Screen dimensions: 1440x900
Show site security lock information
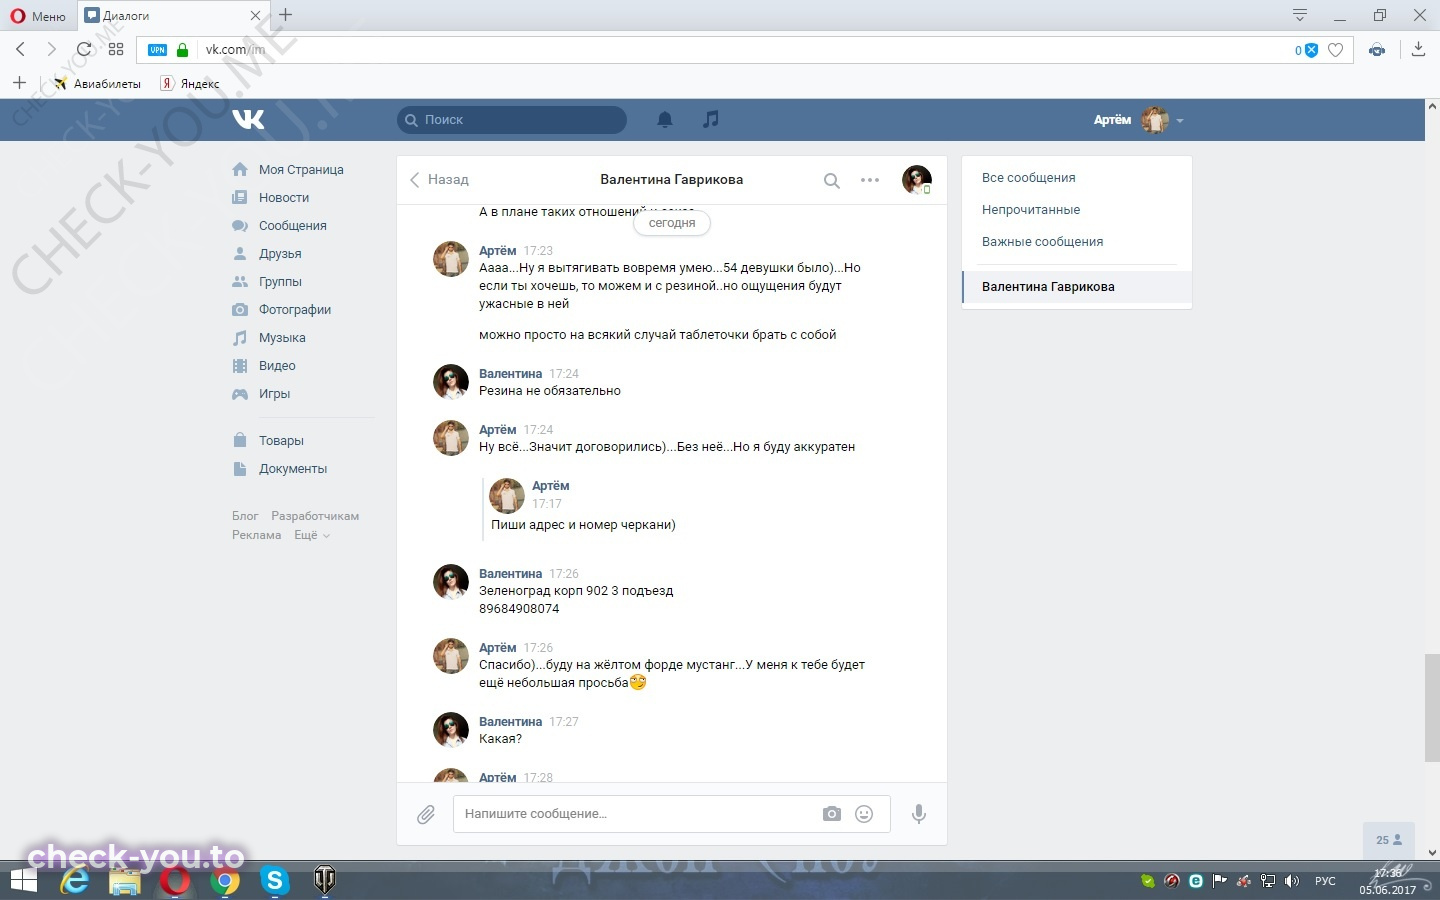point(182,49)
